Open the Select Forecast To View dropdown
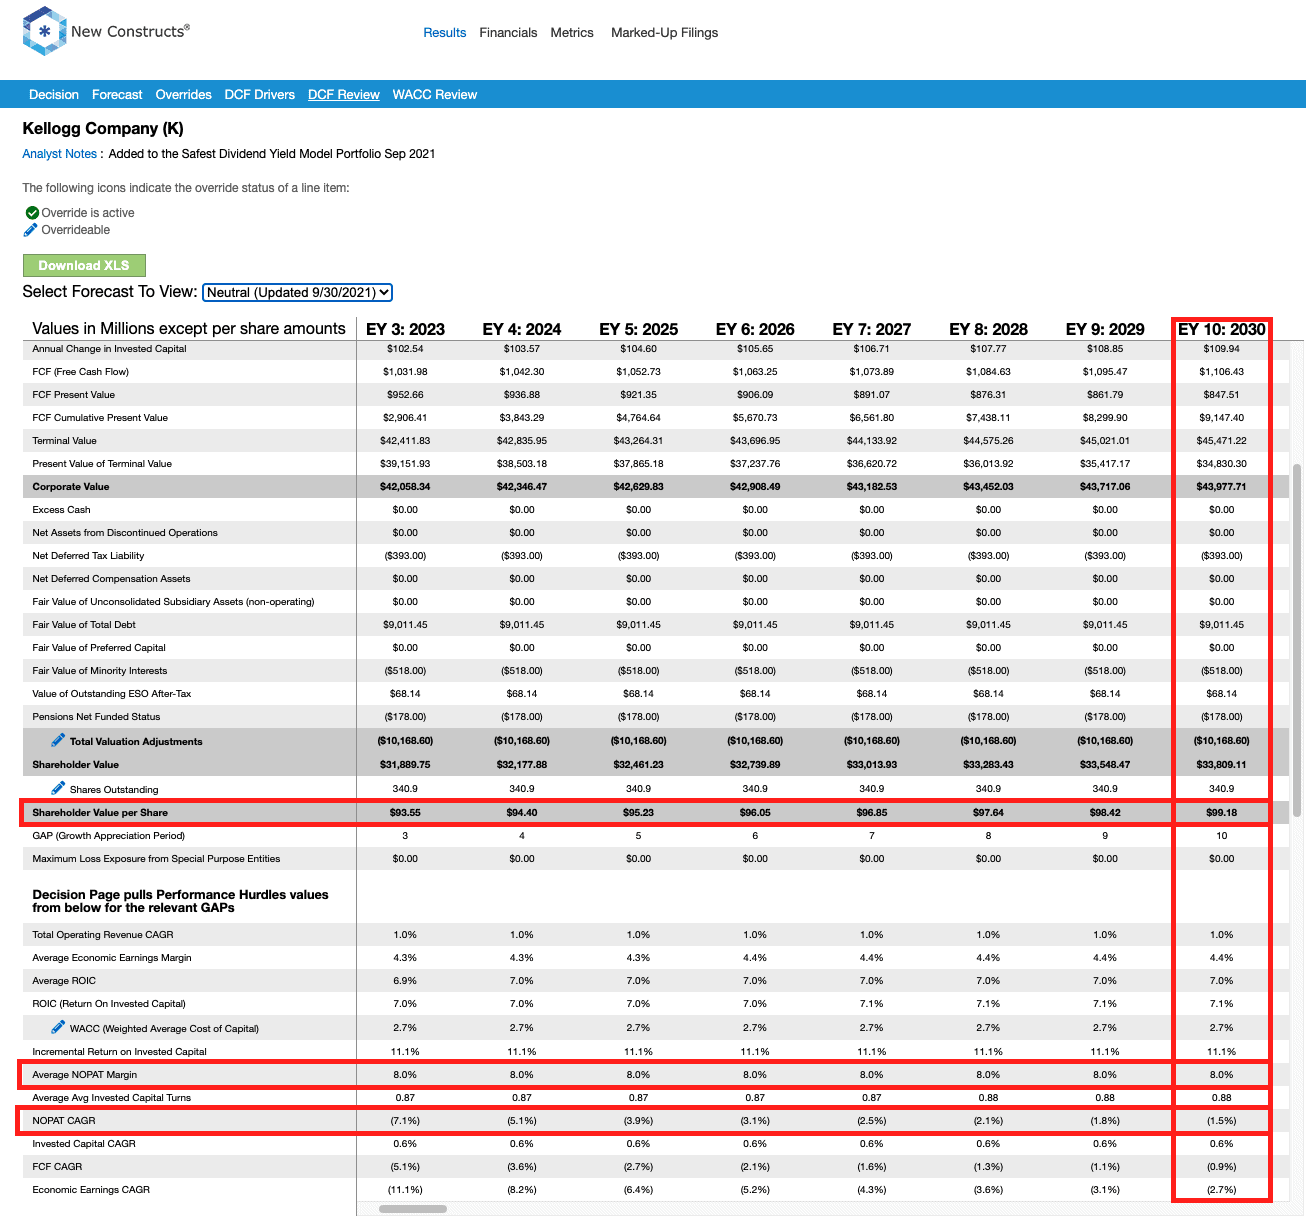Viewport: 1306px width, 1217px height. pos(297,292)
